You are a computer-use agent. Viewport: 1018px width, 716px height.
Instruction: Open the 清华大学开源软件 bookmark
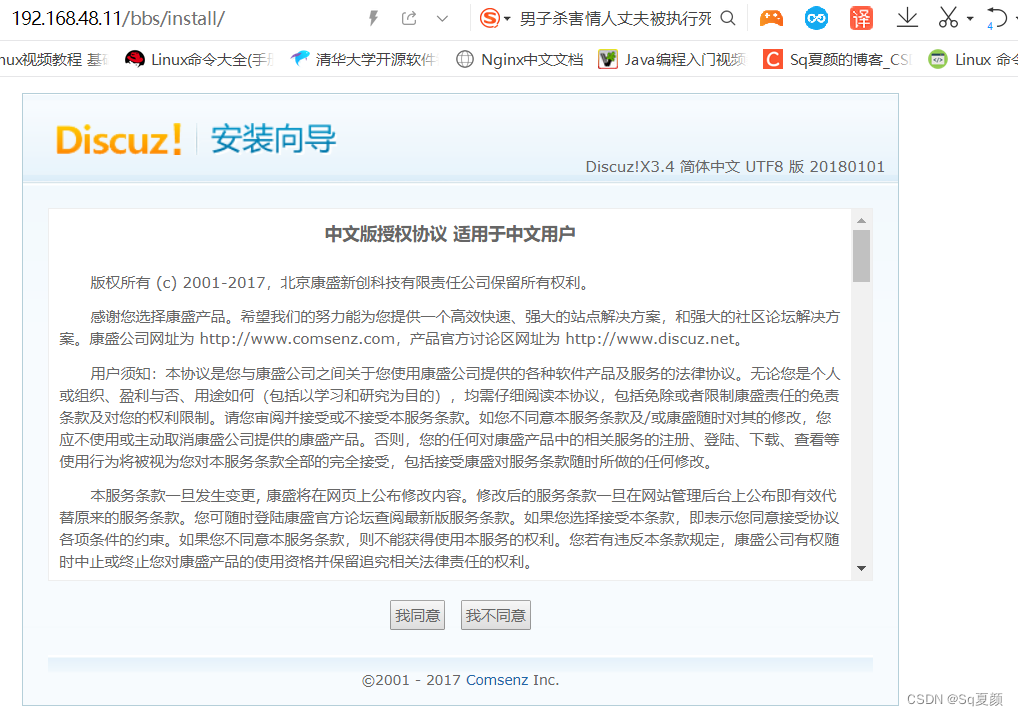364,60
